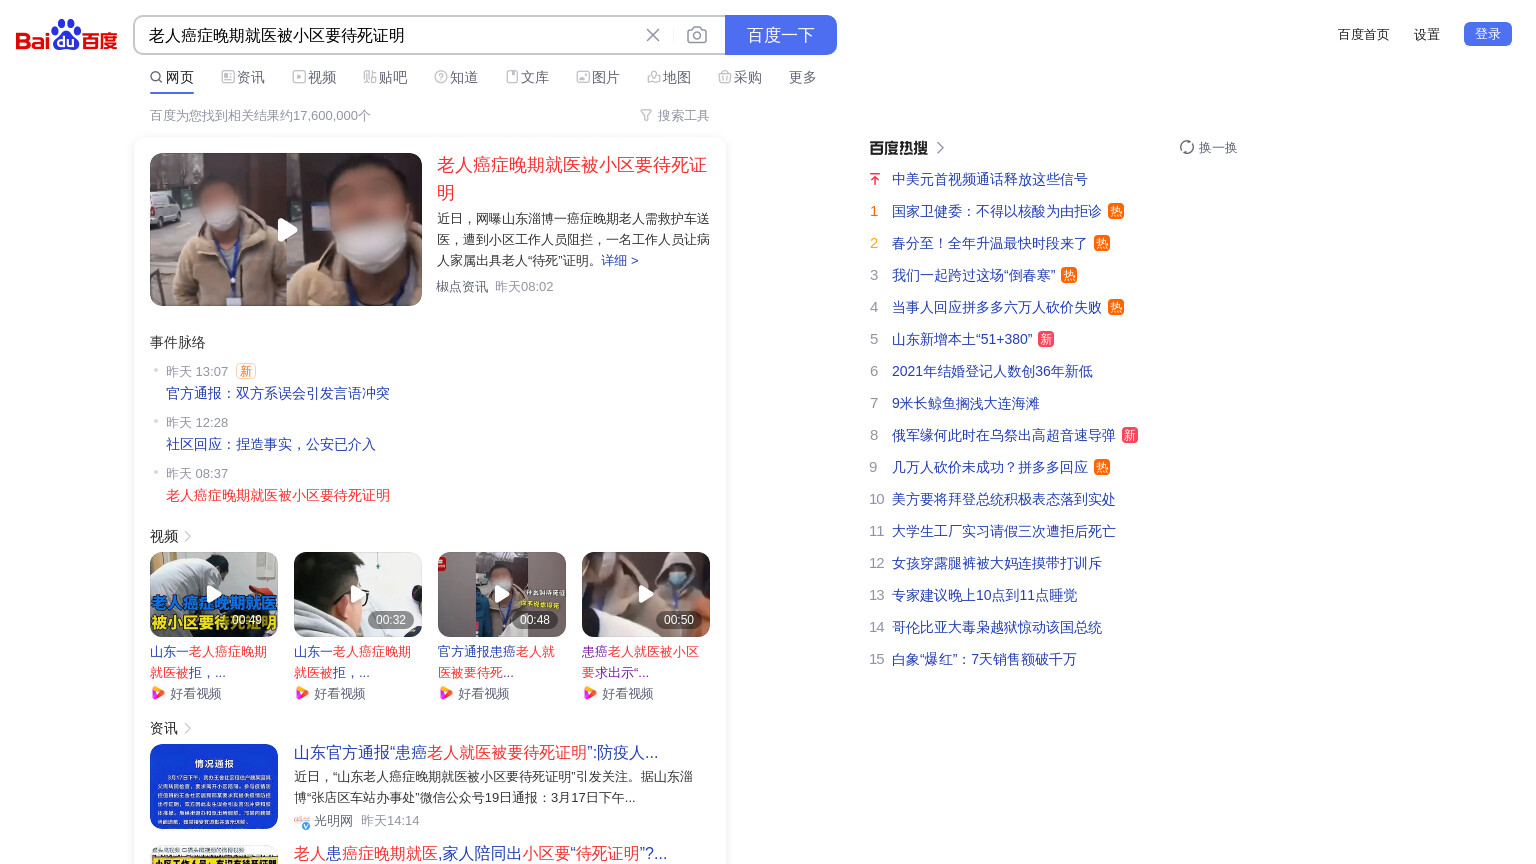Open hot search 哥伦比亚大毒枭越狱惊动该国总统
This screenshot has height=864, width=1536.
click(x=997, y=627)
